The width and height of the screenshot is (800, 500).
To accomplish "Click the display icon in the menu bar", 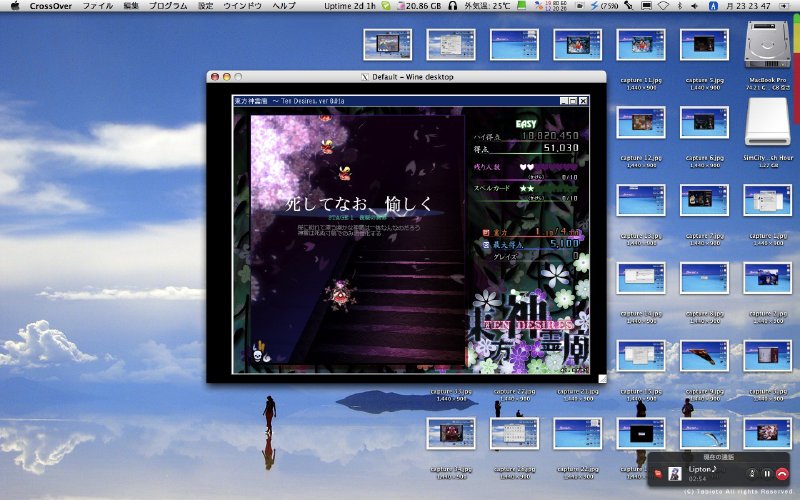I will (x=646, y=6).
